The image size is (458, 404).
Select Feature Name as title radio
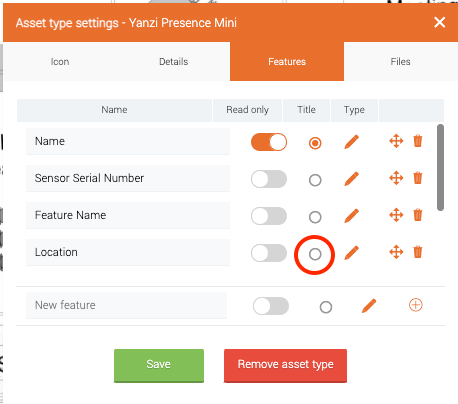point(315,217)
